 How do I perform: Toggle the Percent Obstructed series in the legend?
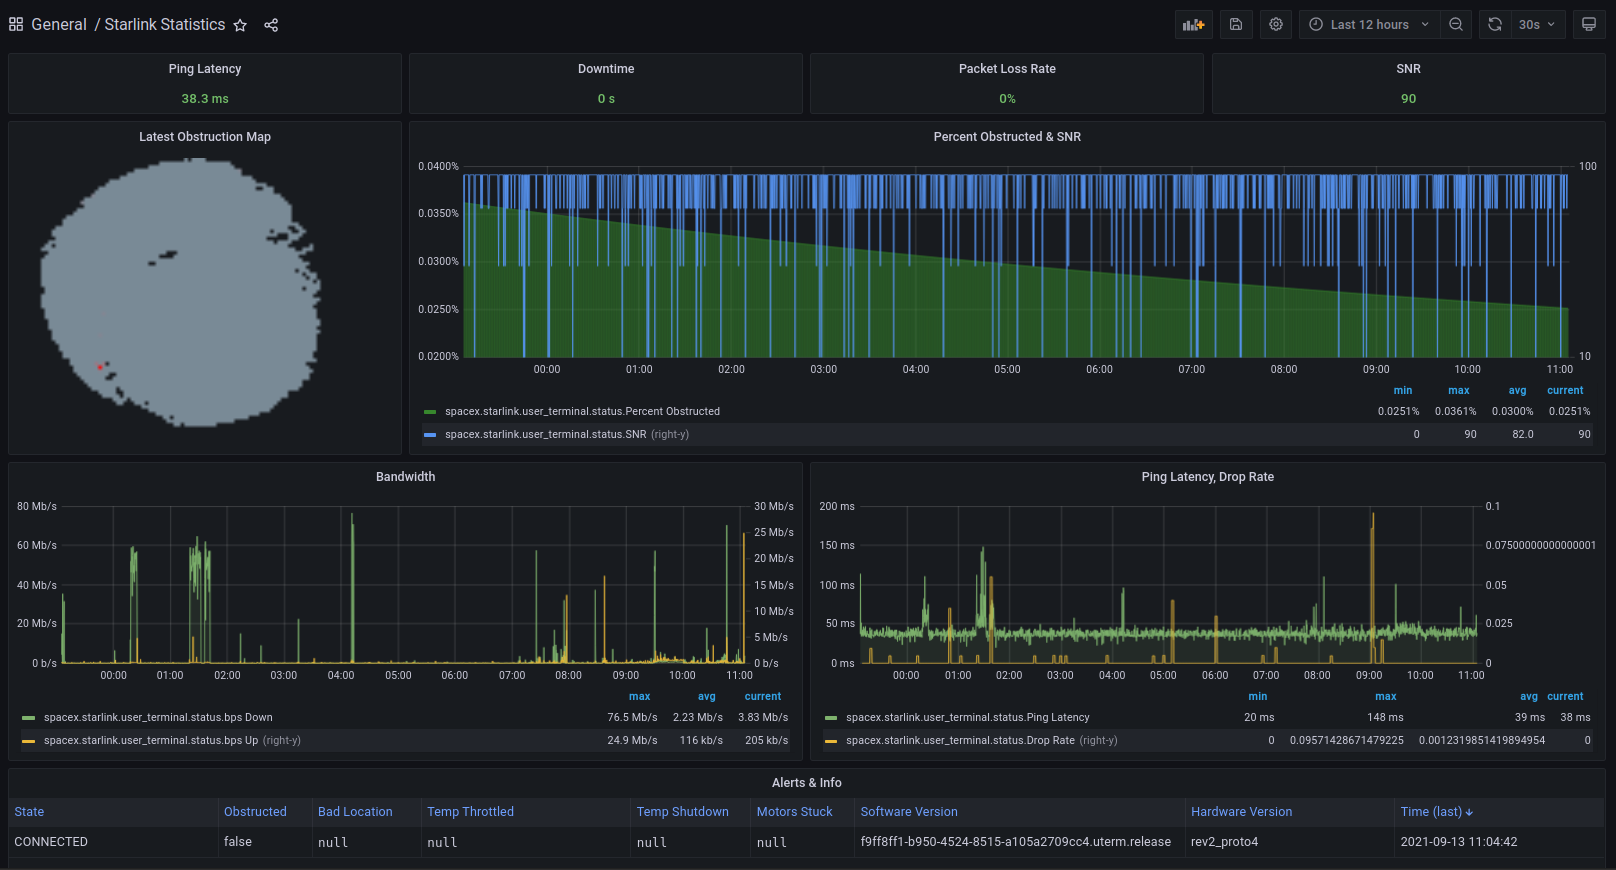(x=582, y=412)
